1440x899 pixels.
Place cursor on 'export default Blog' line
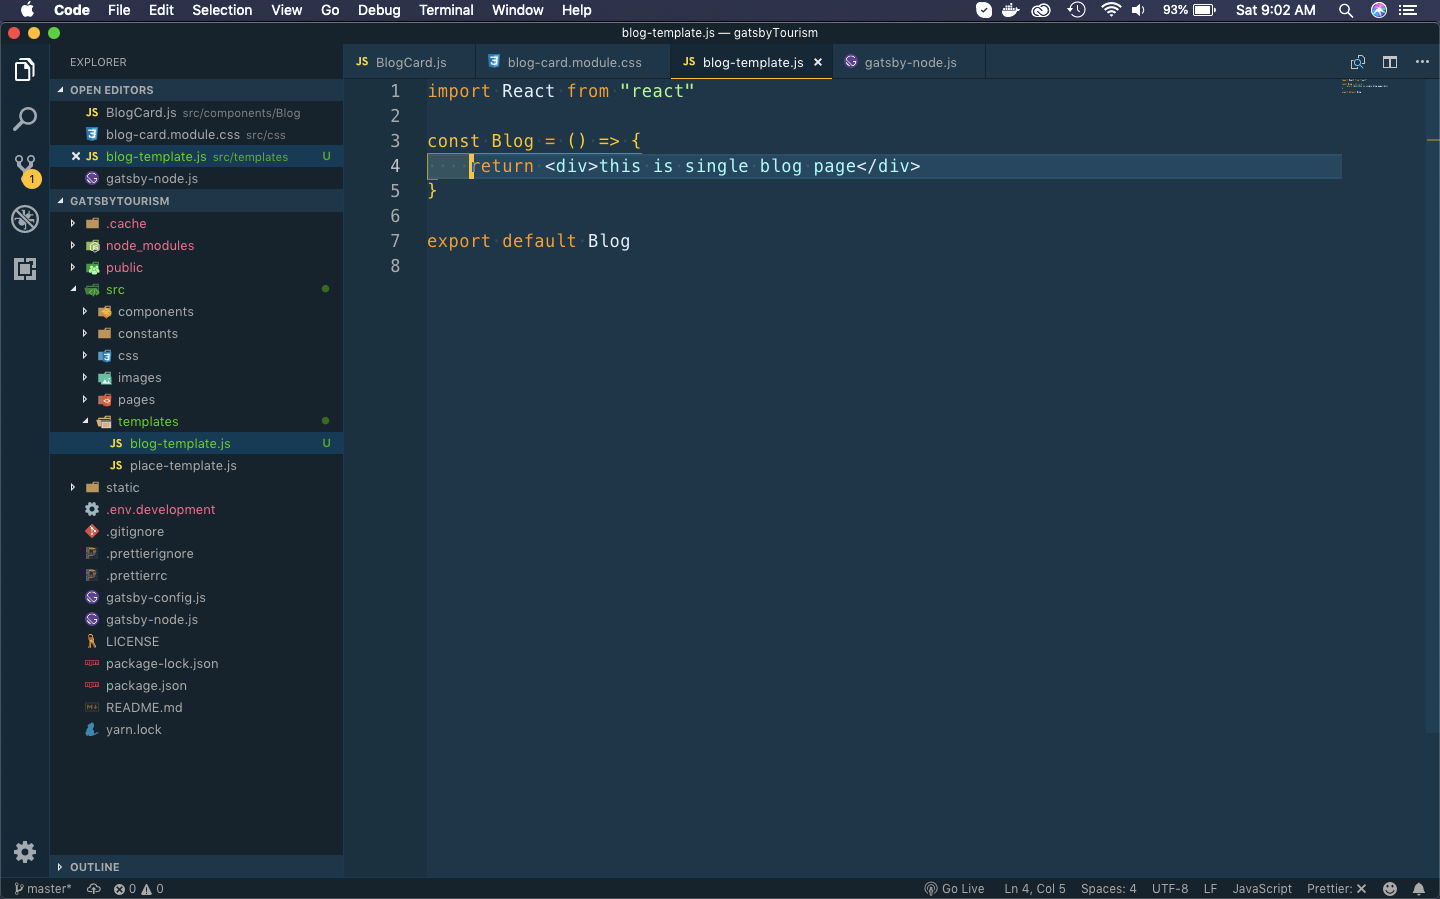[x=528, y=241]
